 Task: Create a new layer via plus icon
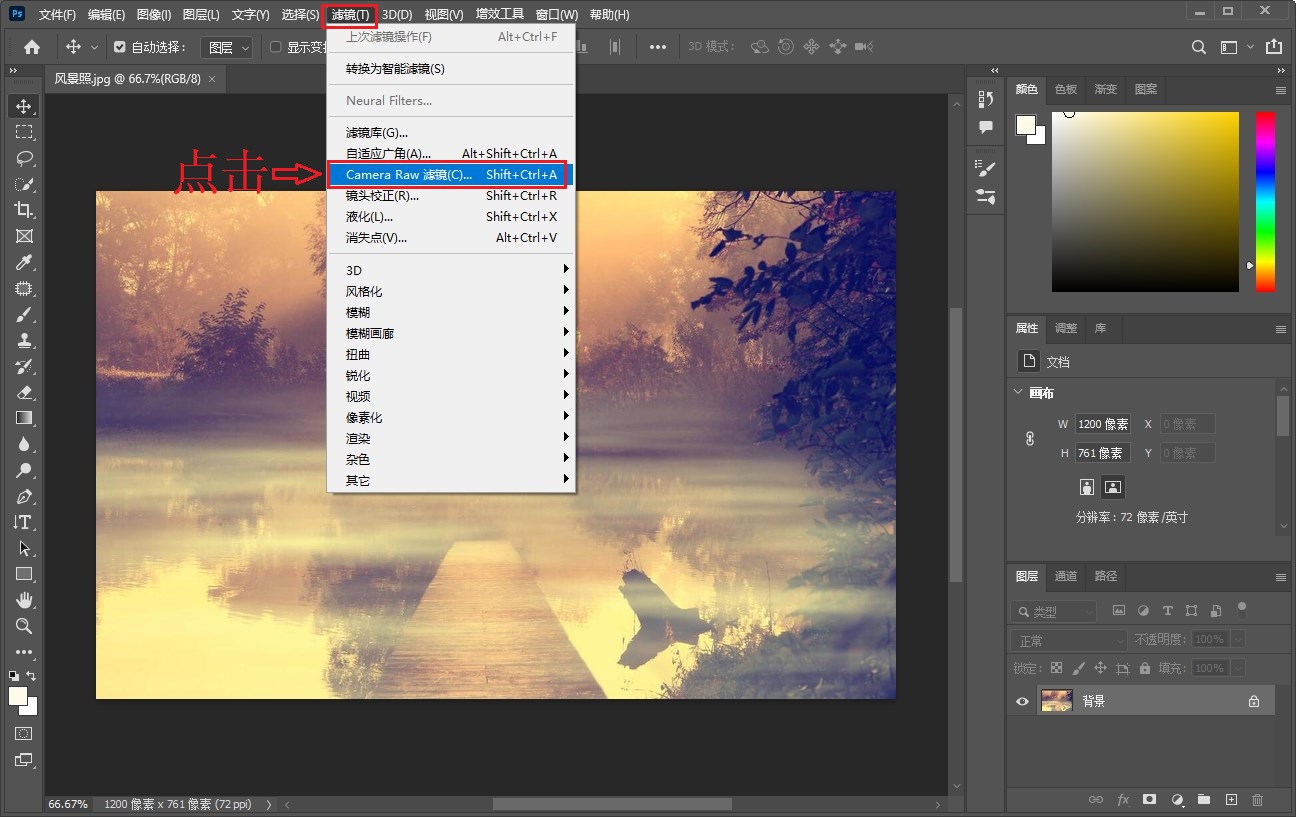pyautogui.click(x=1231, y=800)
